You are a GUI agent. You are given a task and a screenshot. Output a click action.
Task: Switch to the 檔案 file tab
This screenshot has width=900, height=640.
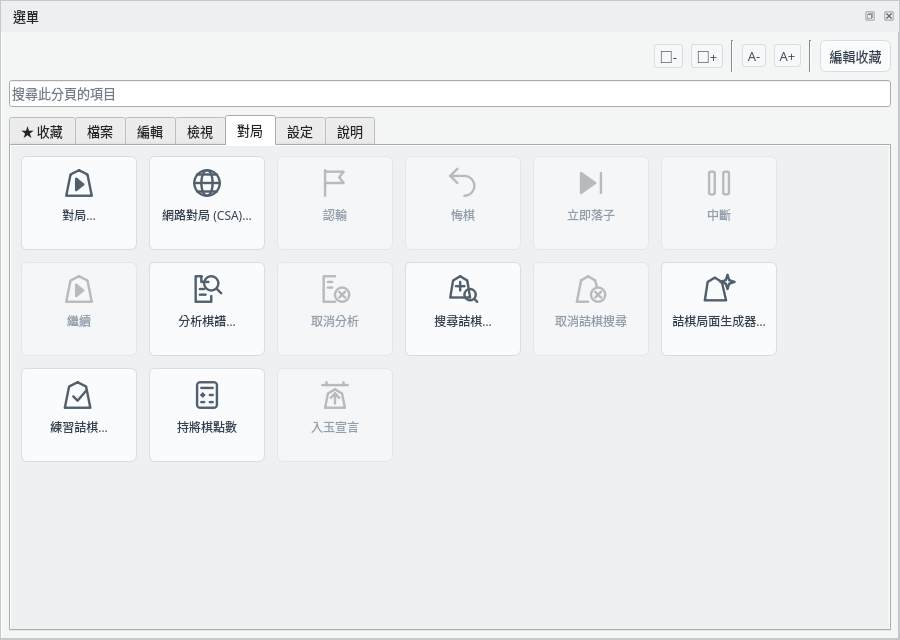(100, 131)
